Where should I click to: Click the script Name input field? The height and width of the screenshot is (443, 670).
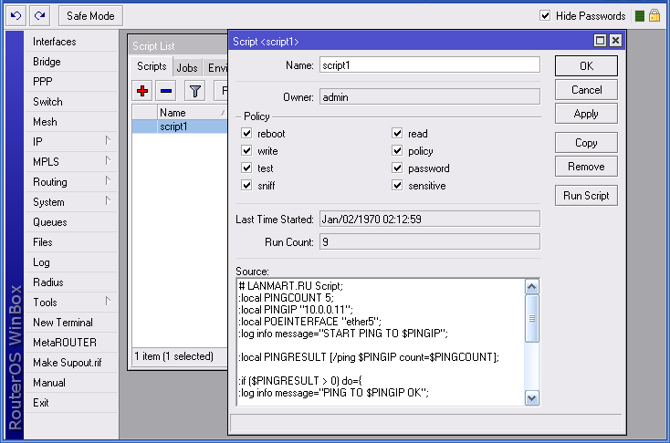coord(428,65)
